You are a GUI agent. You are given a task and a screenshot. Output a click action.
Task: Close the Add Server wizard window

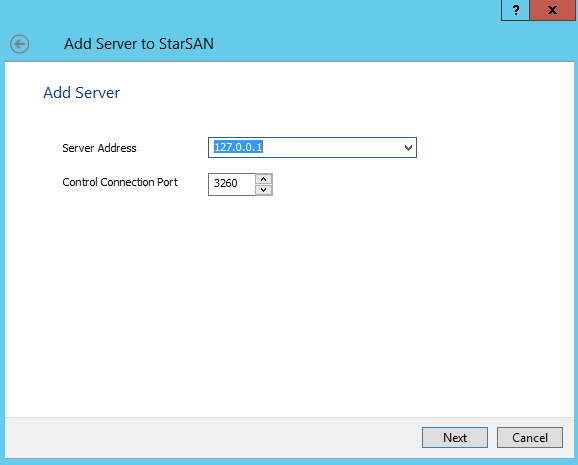552,10
